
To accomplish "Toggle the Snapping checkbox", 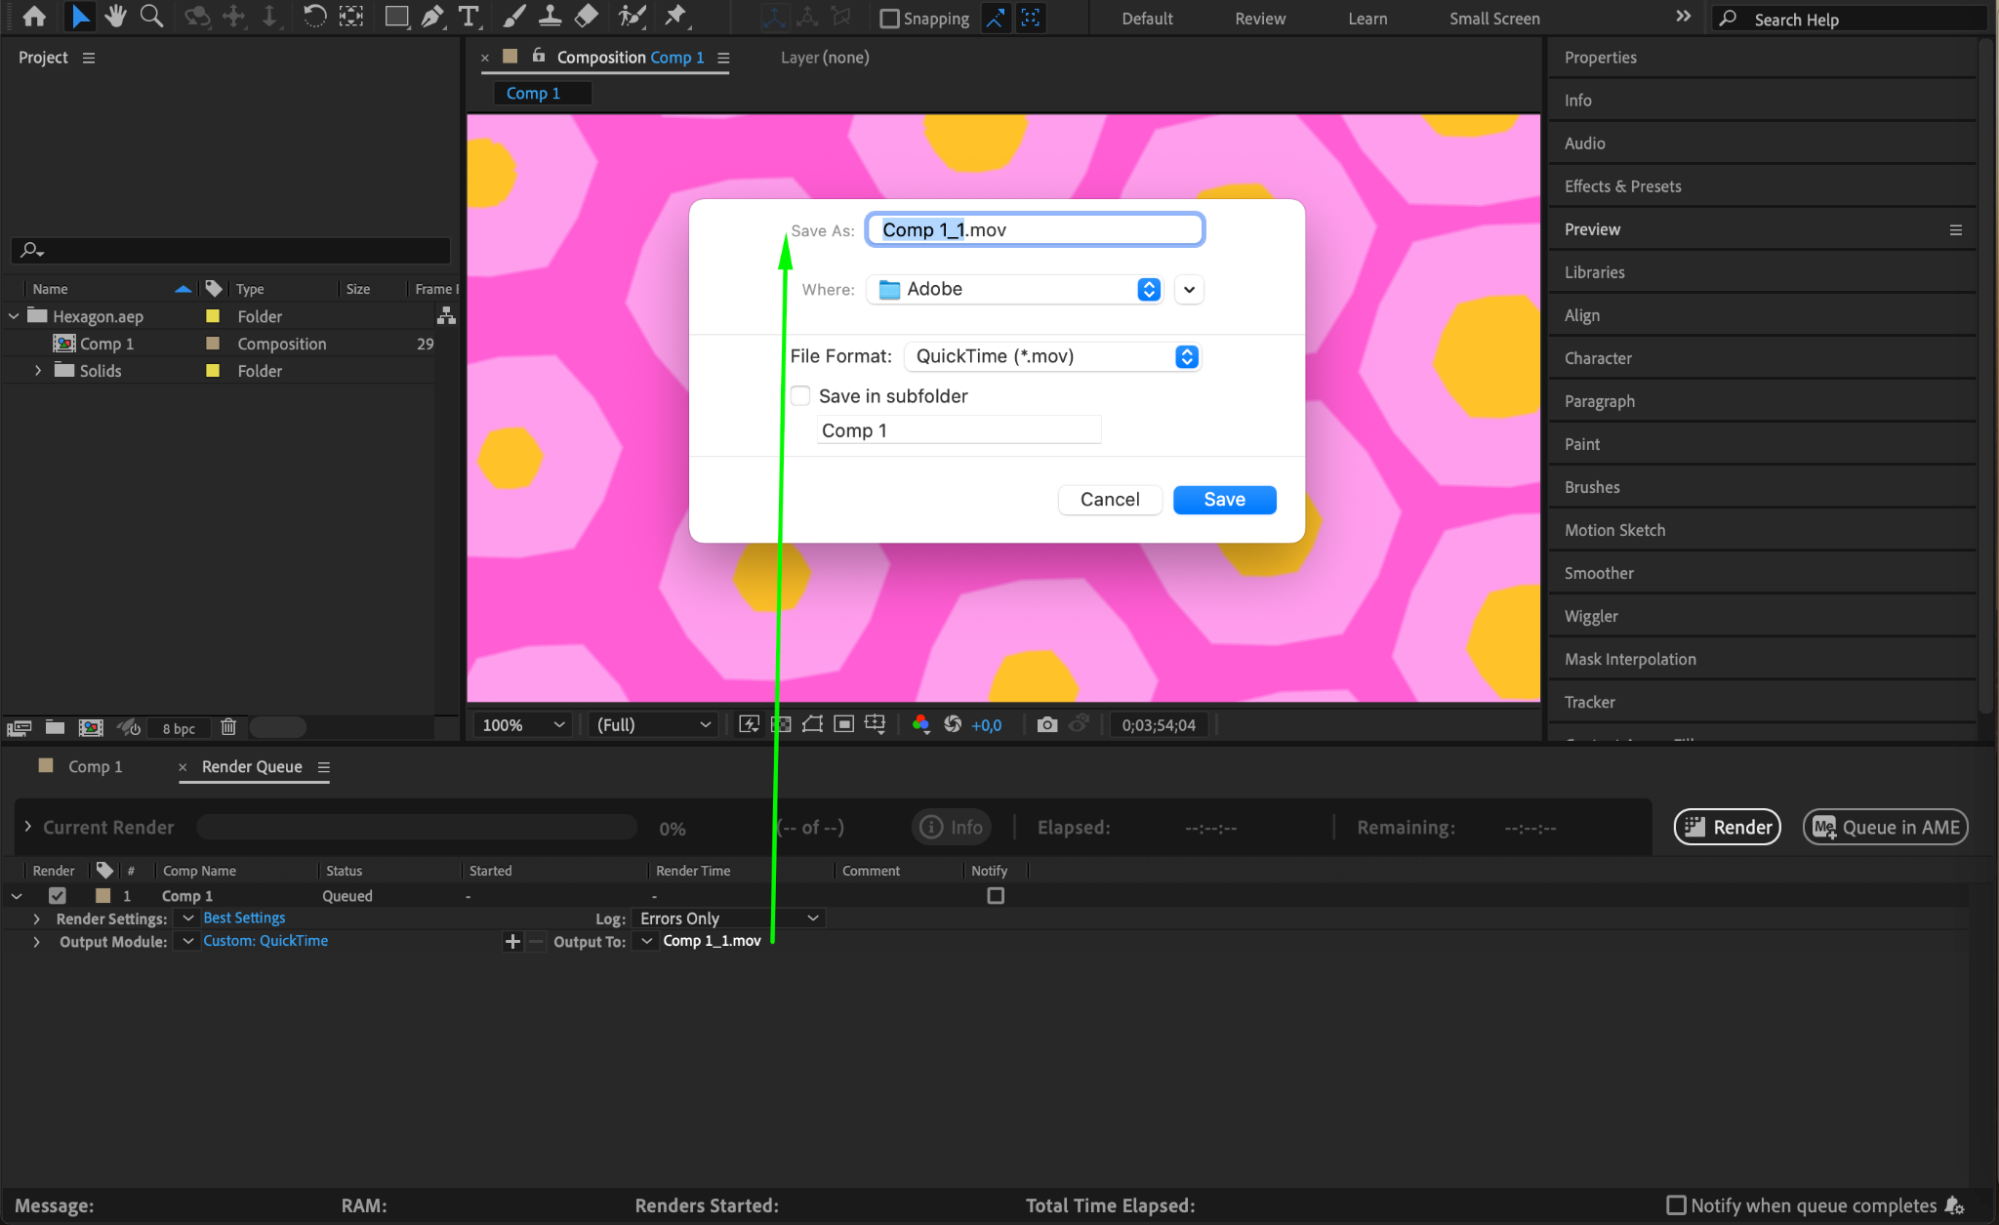I will [889, 18].
